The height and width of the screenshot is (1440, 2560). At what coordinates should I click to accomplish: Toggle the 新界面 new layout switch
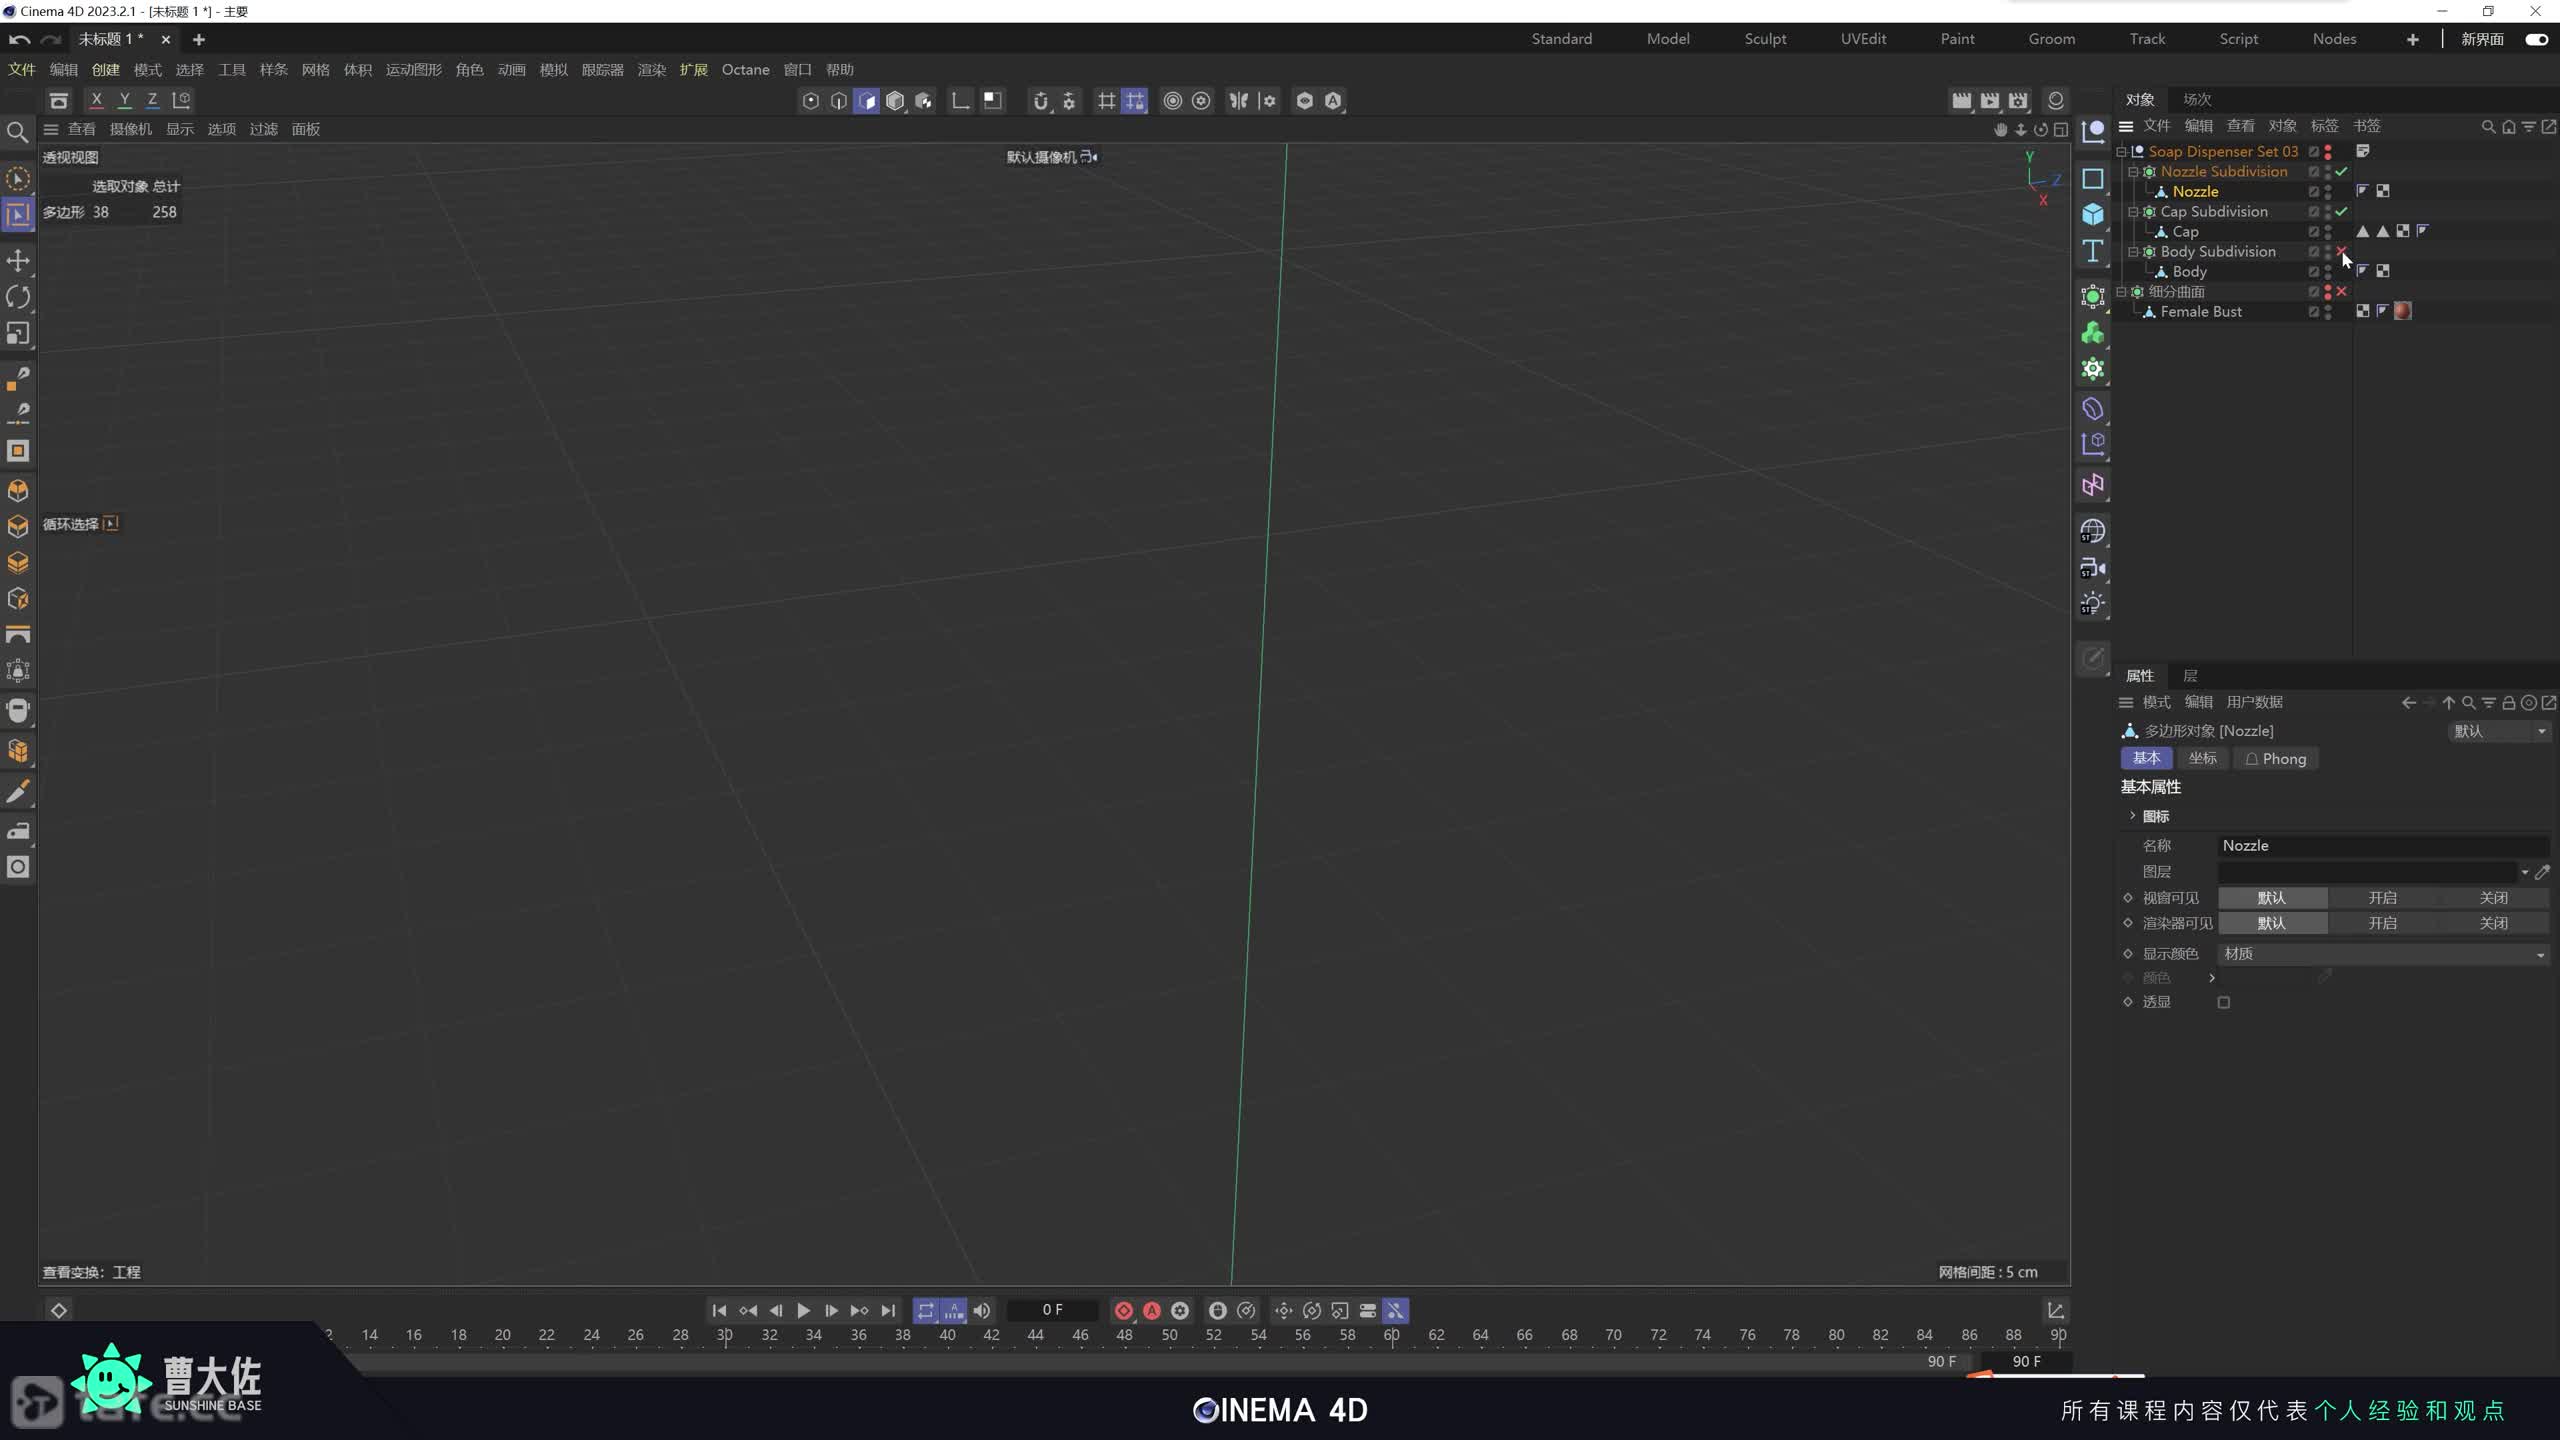coord(2536,39)
